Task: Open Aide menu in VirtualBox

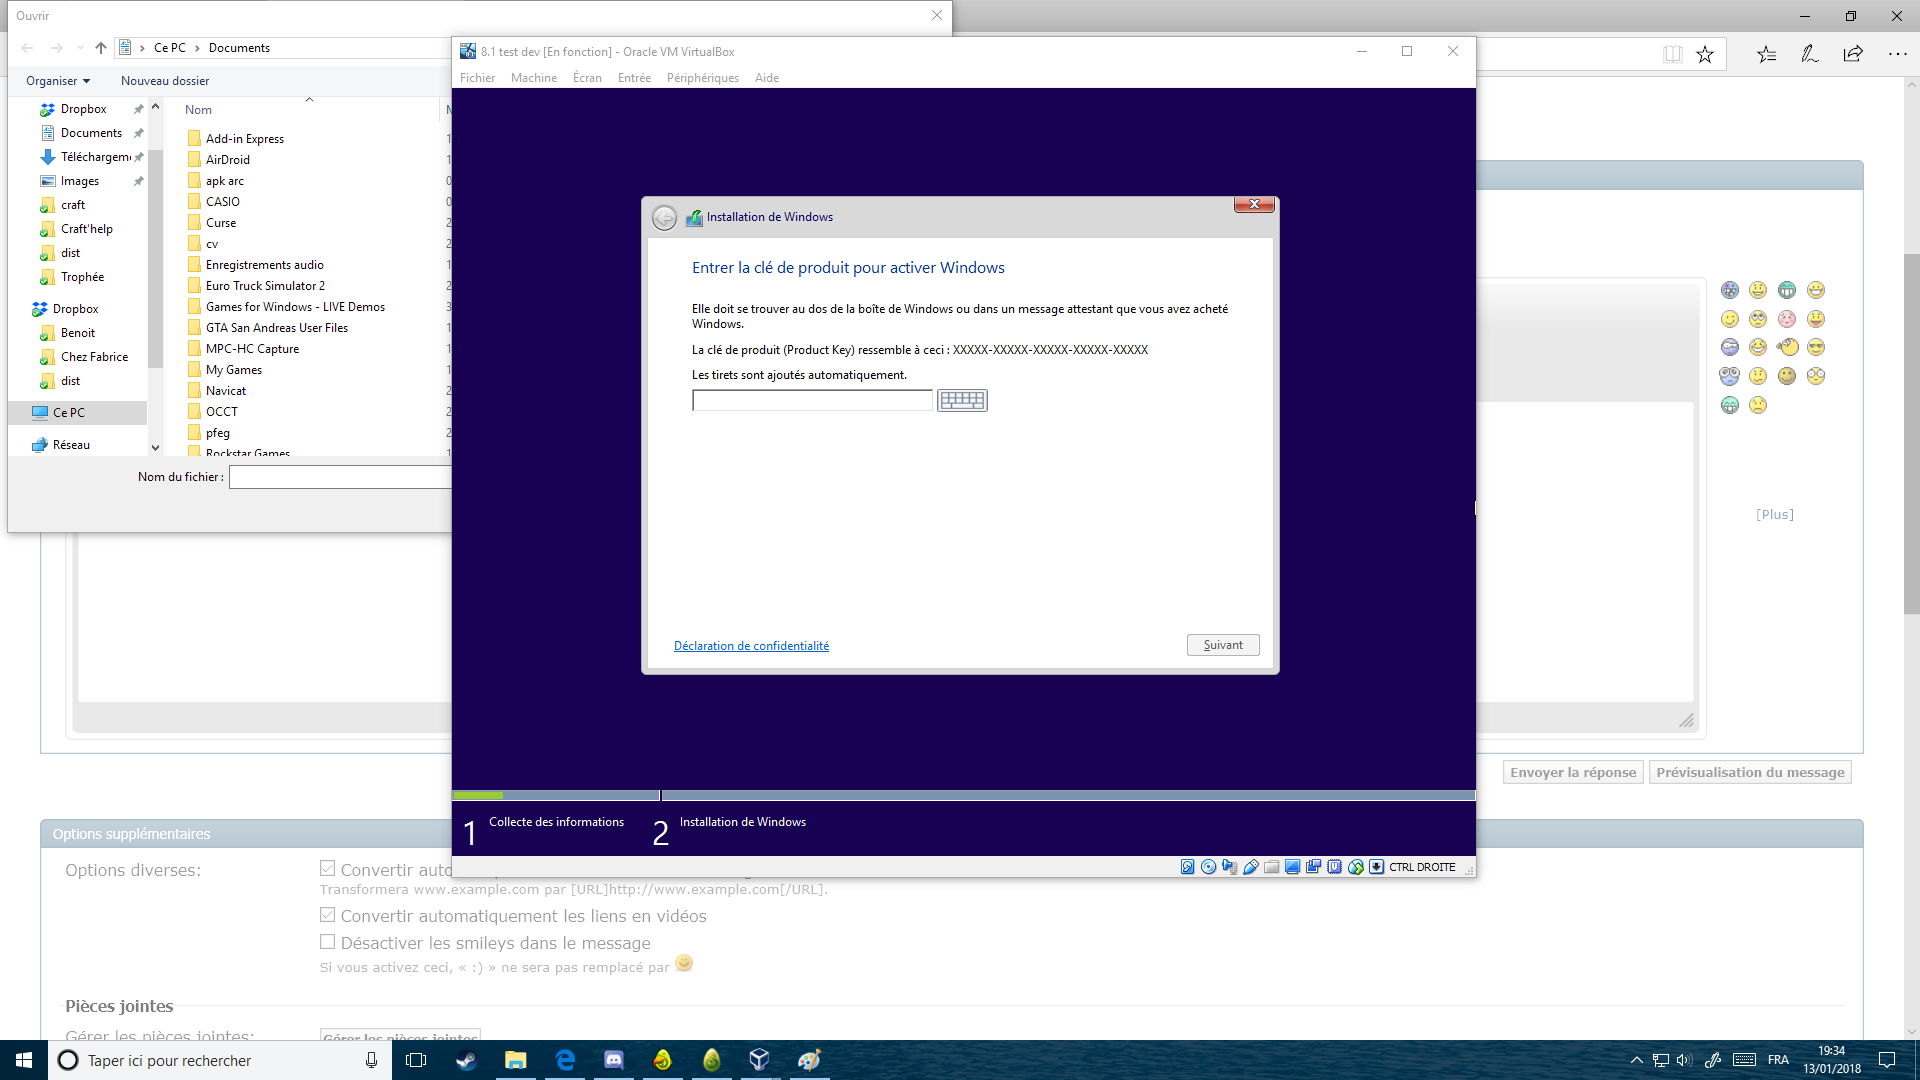Action: (x=767, y=78)
